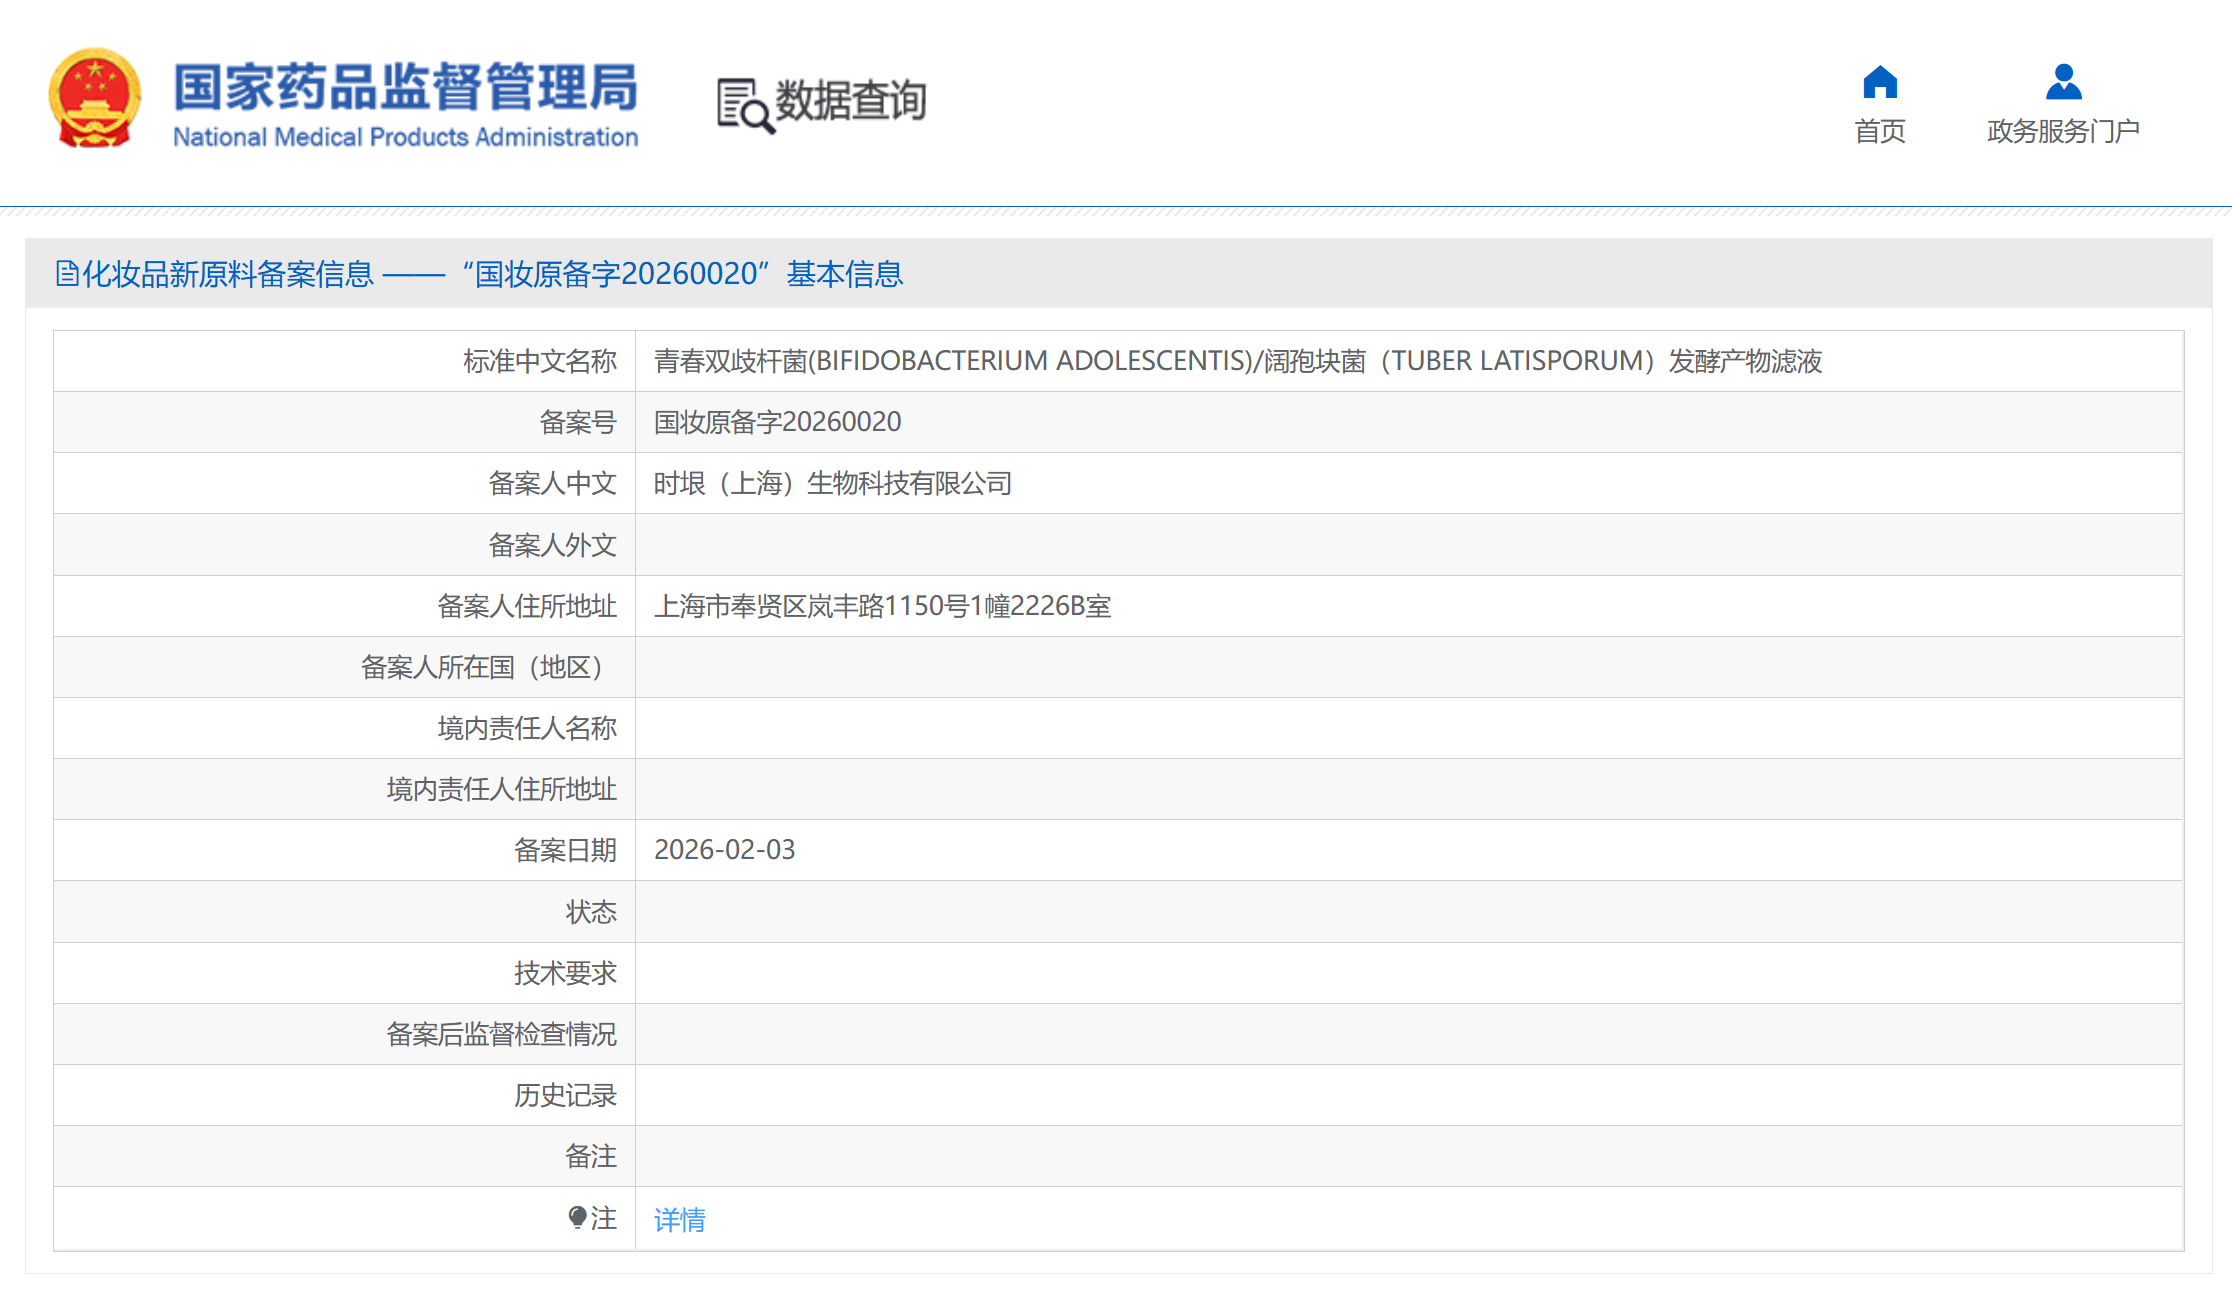The width and height of the screenshot is (2232, 1291).
Task: Open the 详情 details link
Action: click(x=679, y=1219)
